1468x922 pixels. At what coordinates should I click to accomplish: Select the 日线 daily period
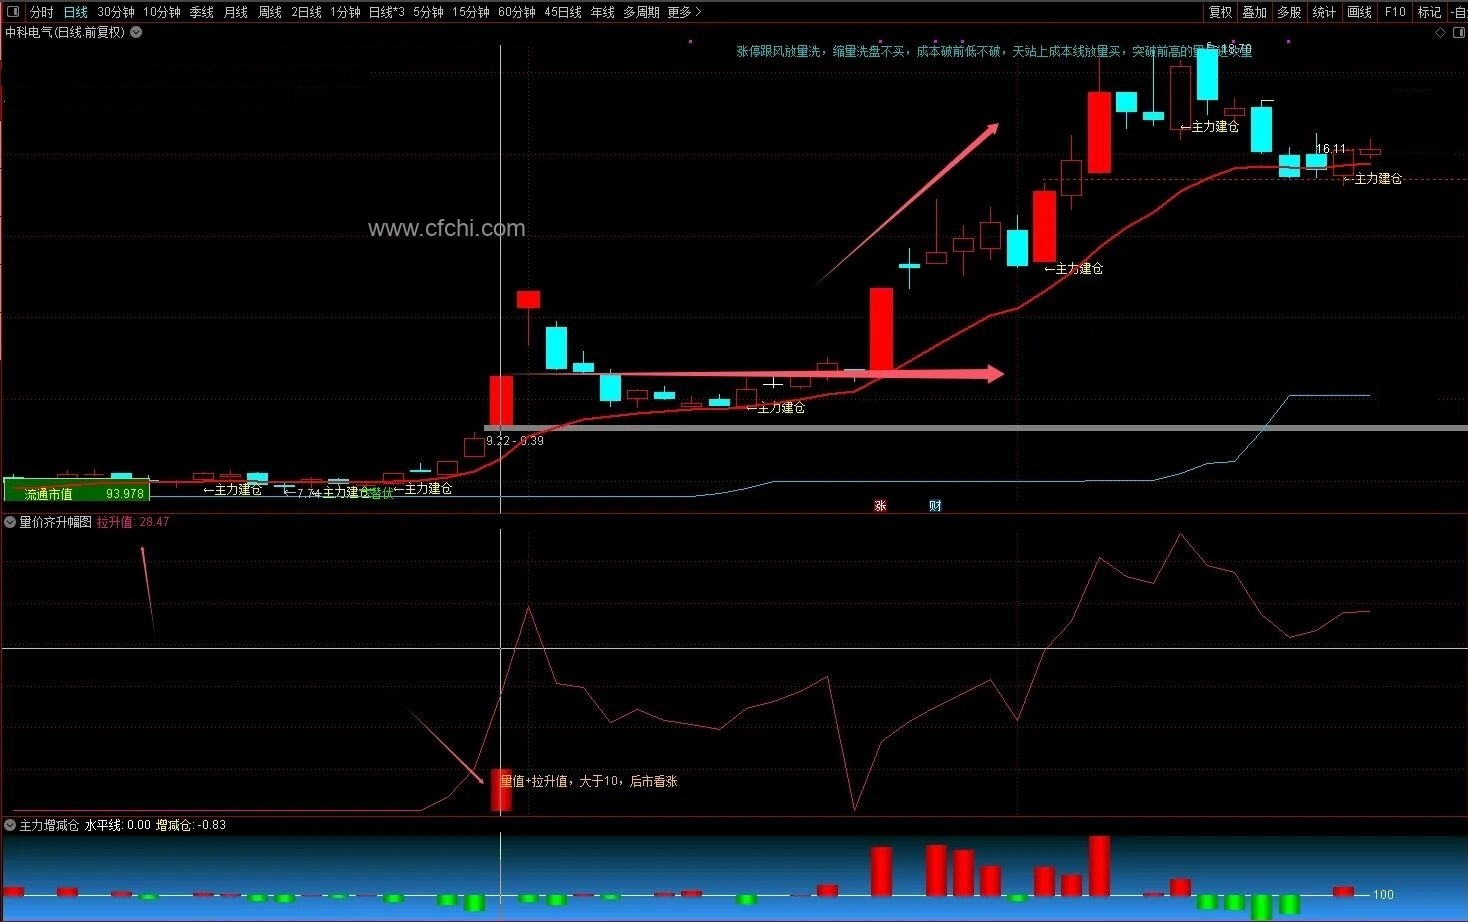point(75,12)
